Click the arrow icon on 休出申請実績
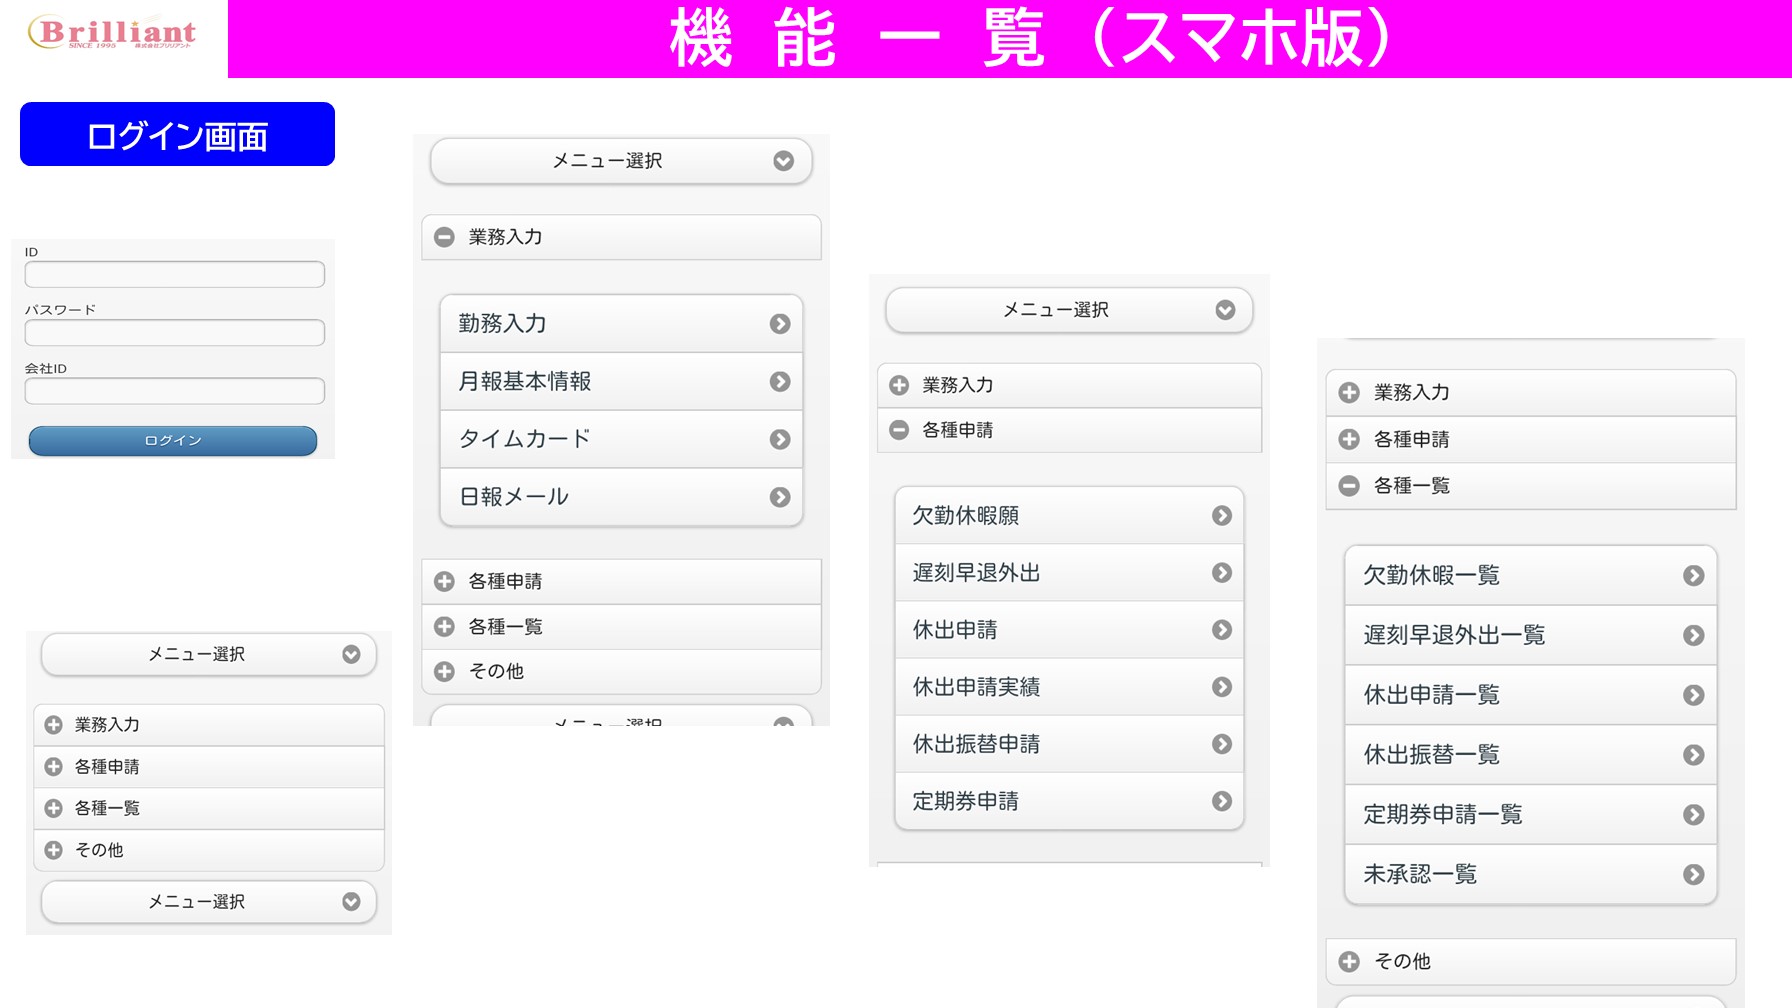The height and width of the screenshot is (1008, 1792). point(1221,687)
